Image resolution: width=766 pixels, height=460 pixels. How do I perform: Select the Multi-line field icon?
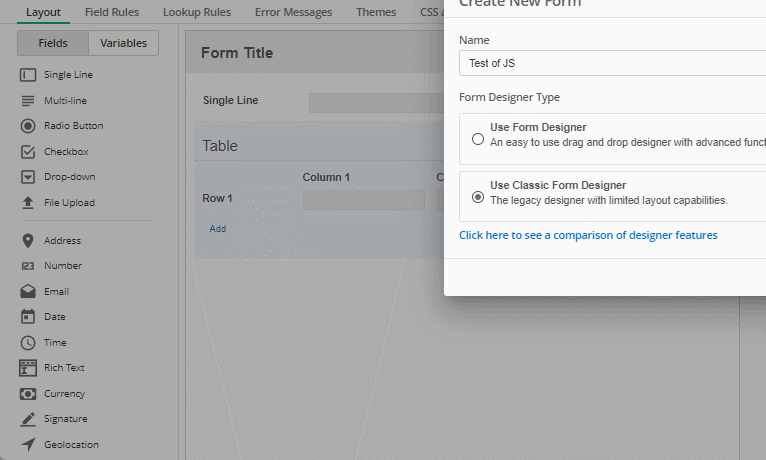click(x=28, y=101)
